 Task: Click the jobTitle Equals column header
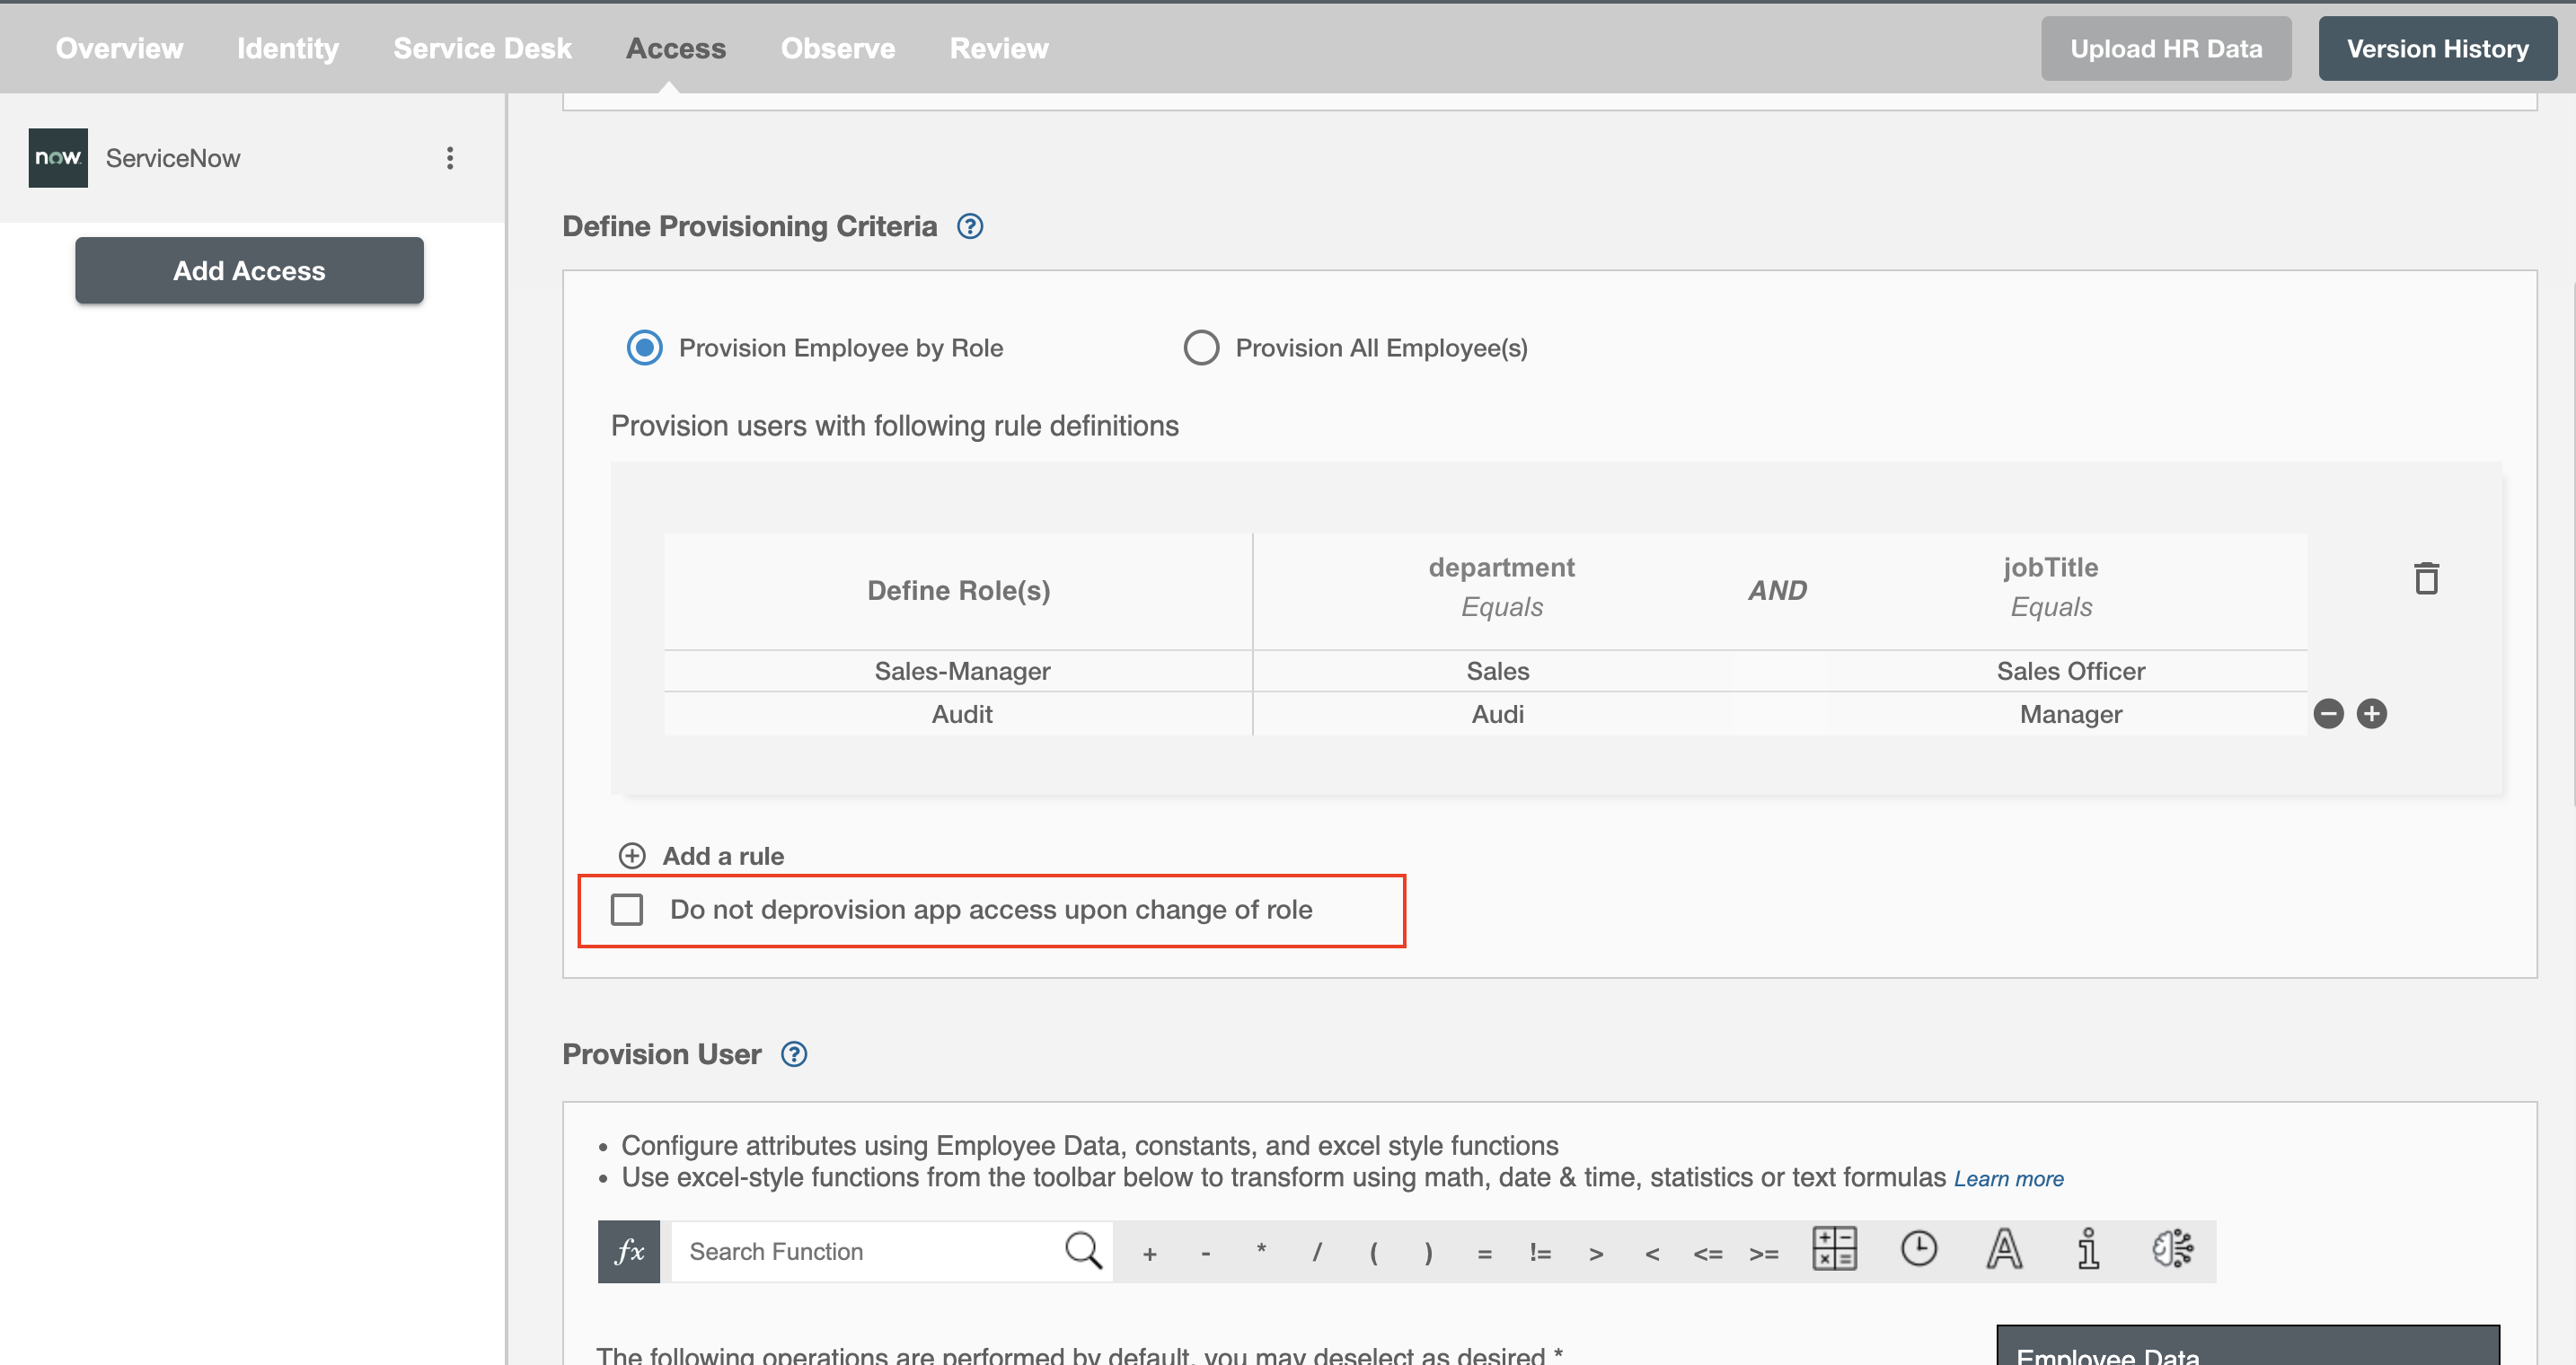(2050, 587)
